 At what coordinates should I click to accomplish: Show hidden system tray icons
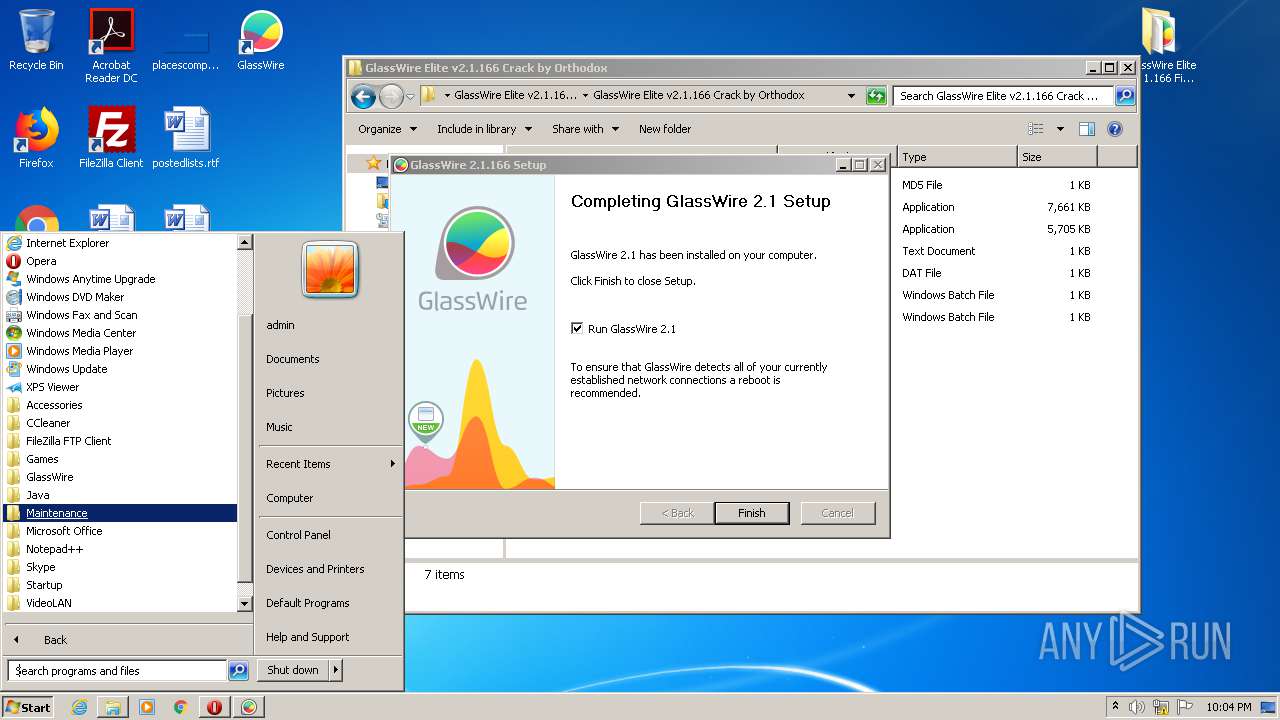(x=1116, y=707)
